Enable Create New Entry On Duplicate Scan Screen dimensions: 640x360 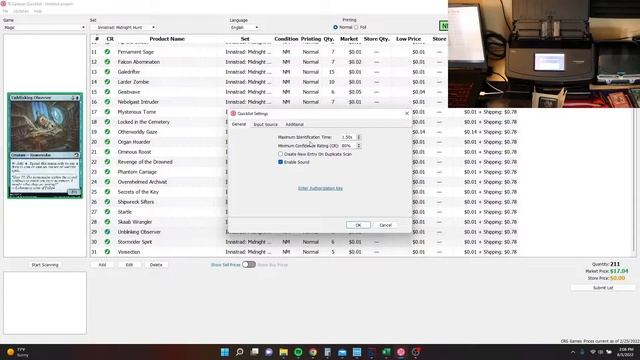pyautogui.click(x=280, y=154)
